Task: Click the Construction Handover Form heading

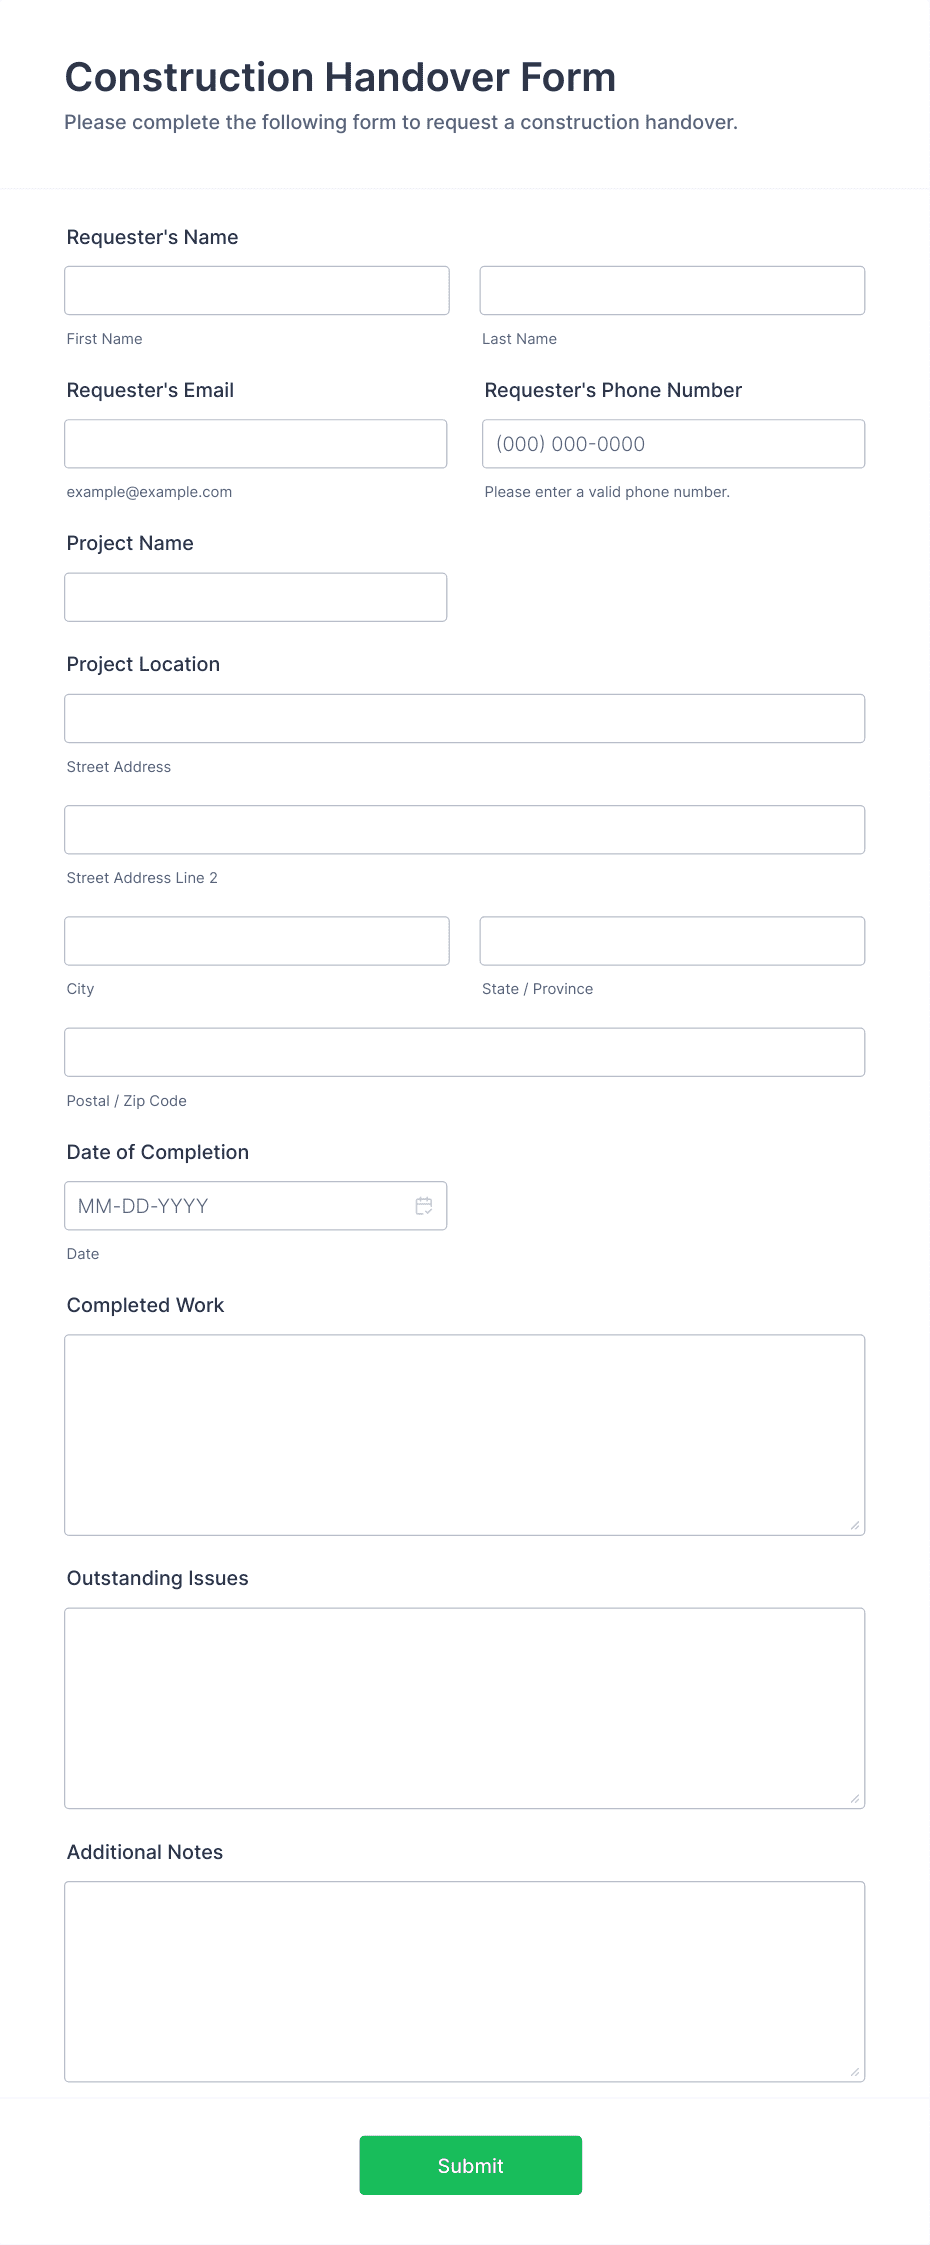Action: click(340, 77)
